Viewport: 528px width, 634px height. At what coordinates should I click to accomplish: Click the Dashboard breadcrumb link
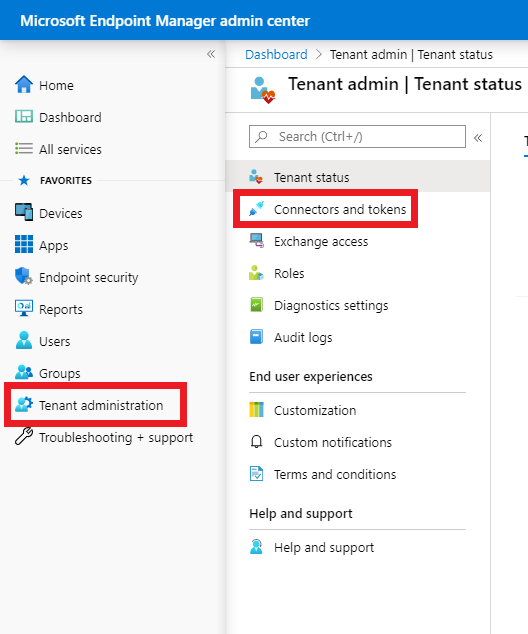click(276, 54)
